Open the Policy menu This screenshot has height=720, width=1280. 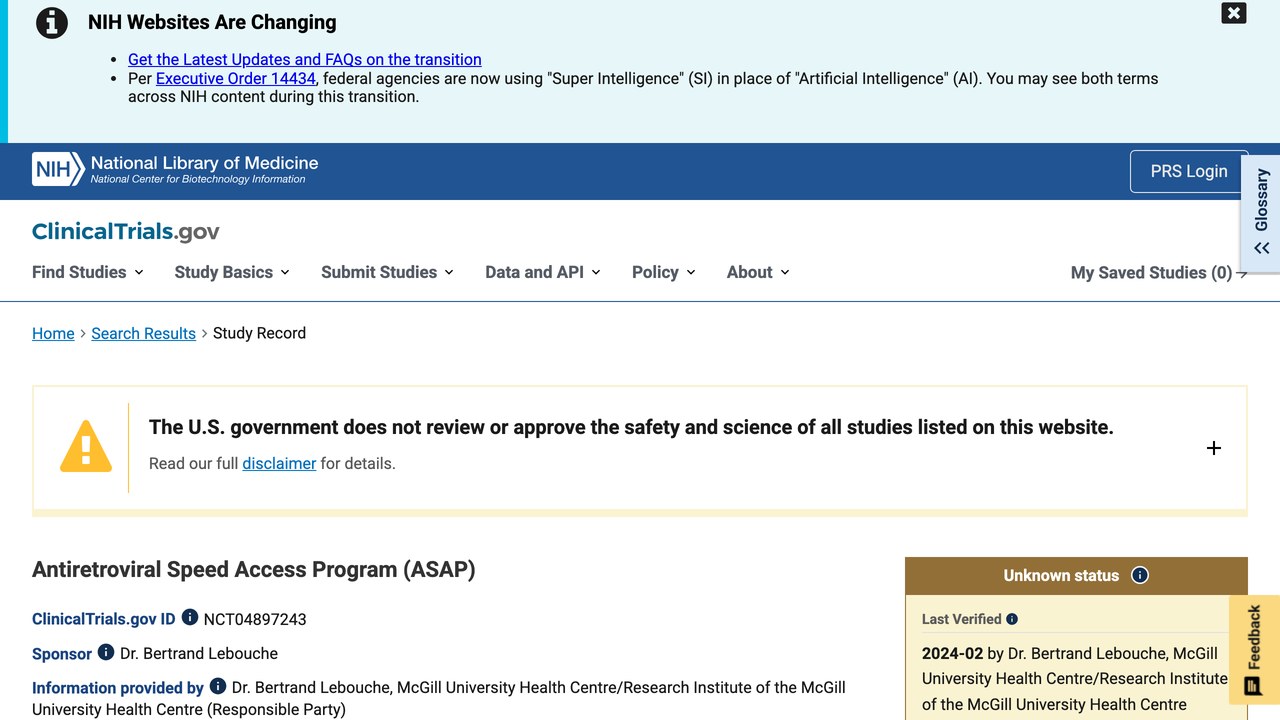pyautogui.click(x=664, y=272)
